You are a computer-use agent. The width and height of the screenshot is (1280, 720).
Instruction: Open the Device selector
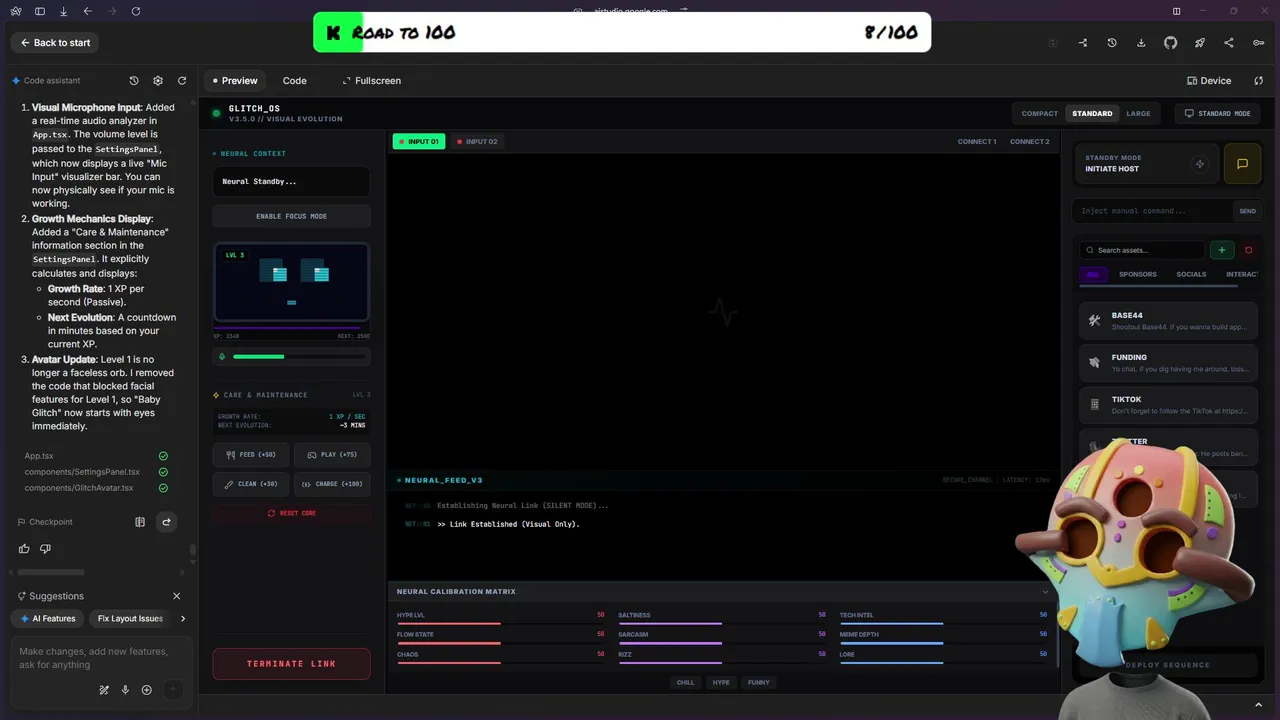(x=1209, y=81)
